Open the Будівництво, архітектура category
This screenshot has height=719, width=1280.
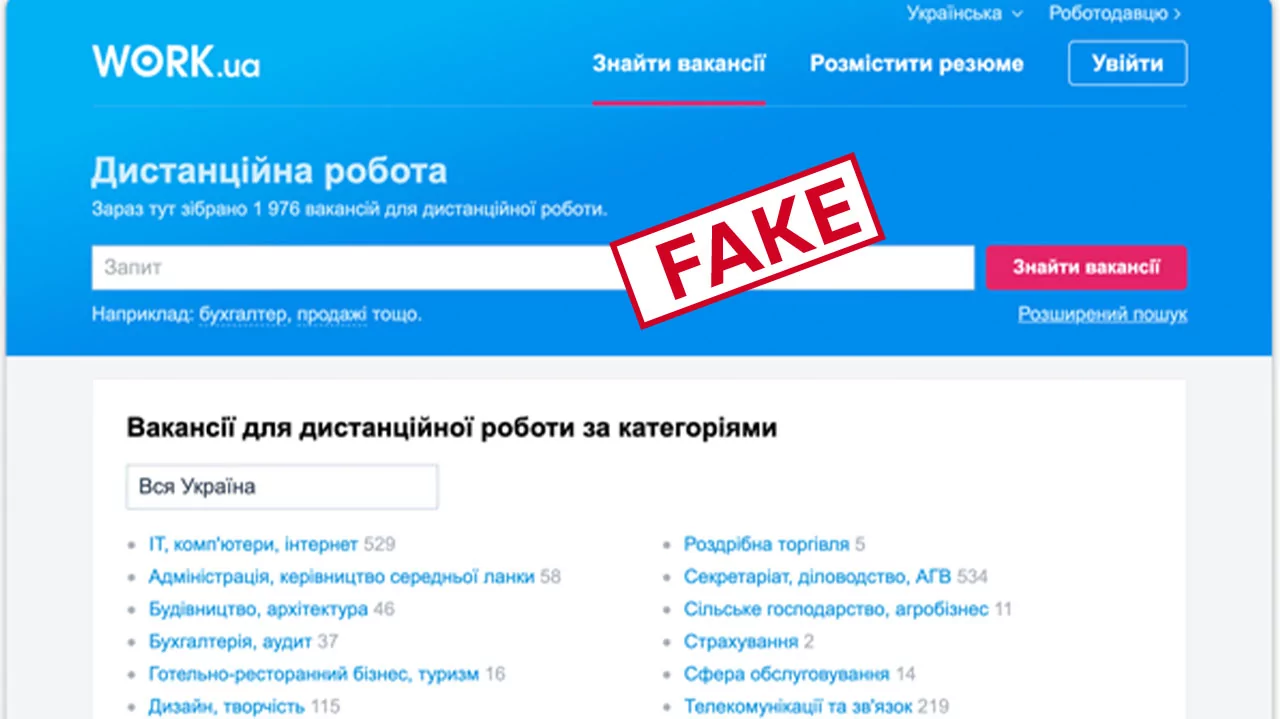click(x=258, y=609)
